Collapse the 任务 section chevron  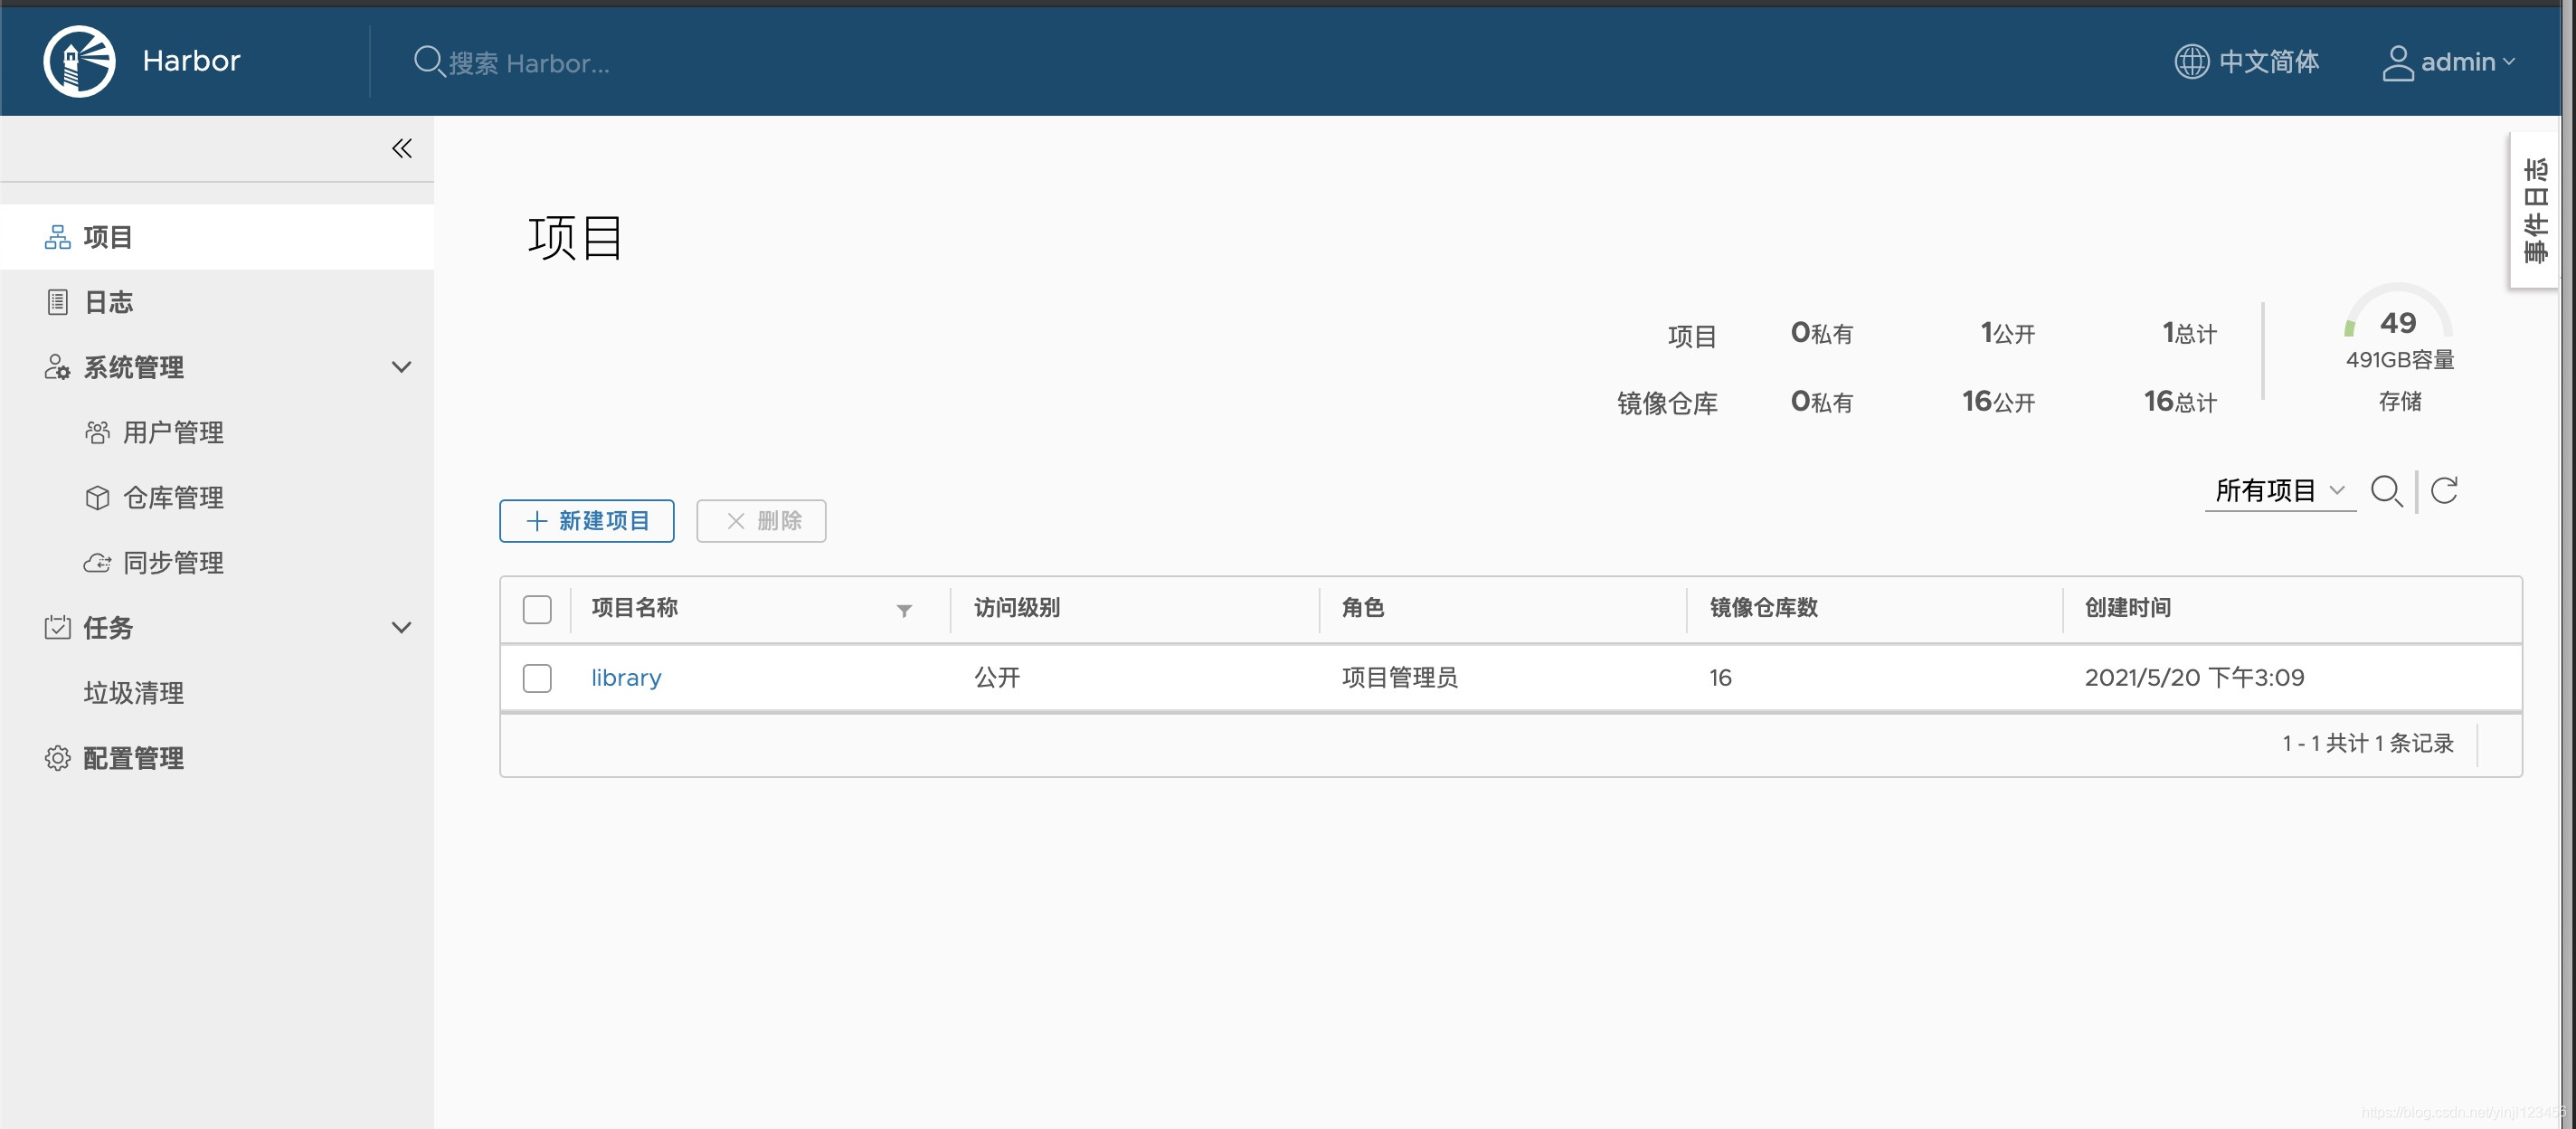point(401,627)
